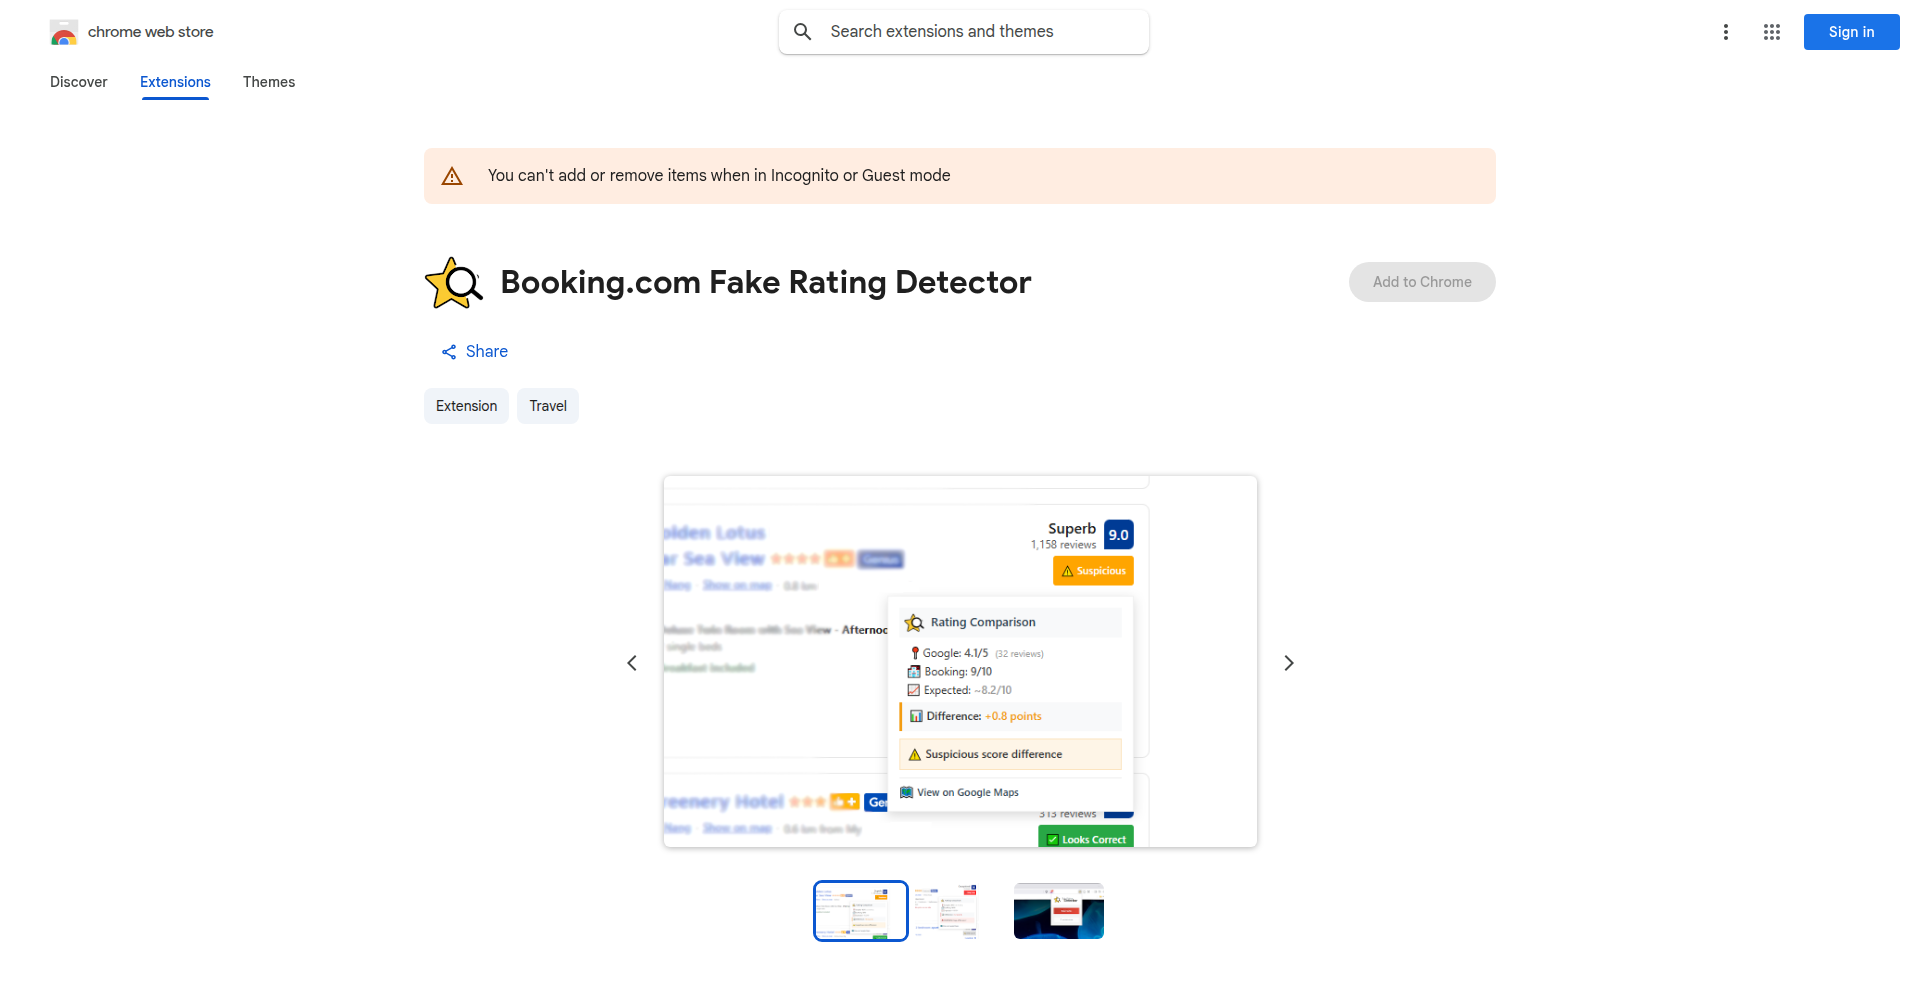The width and height of the screenshot is (1920, 993).
Task: Click the Share link
Action: click(486, 352)
